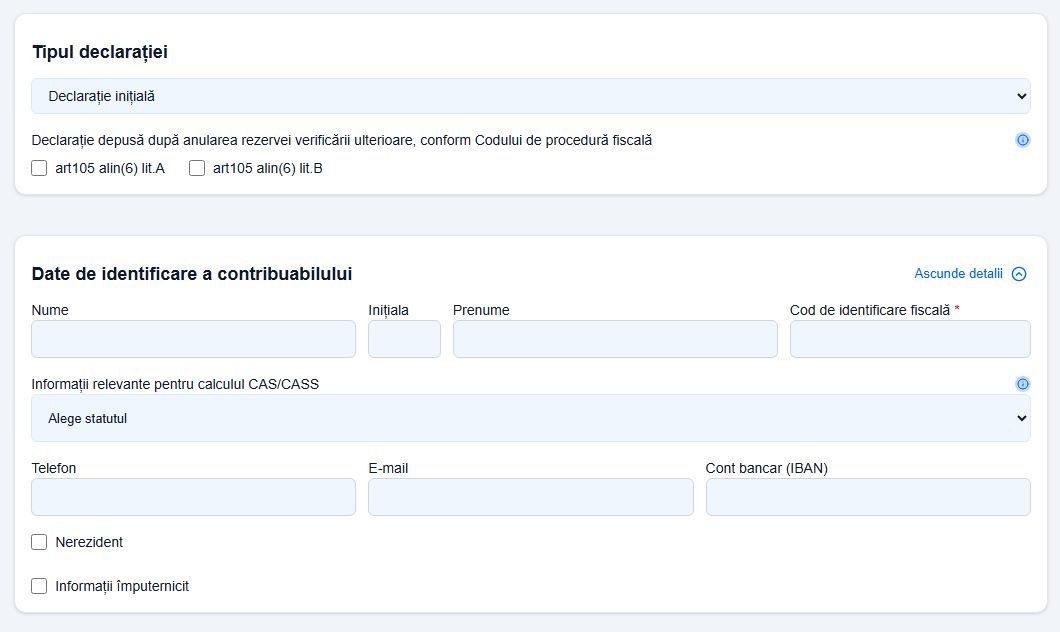Focus the Telefon input field
The width and height of the screenshot is (1060, 632).
pyautogui.click(x=193, y=497)
